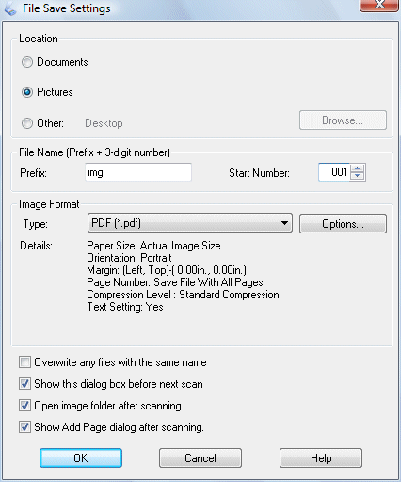Increase Start Number with up arrow
The width and height of the screenshot is (401, 482).
[358, 168]
